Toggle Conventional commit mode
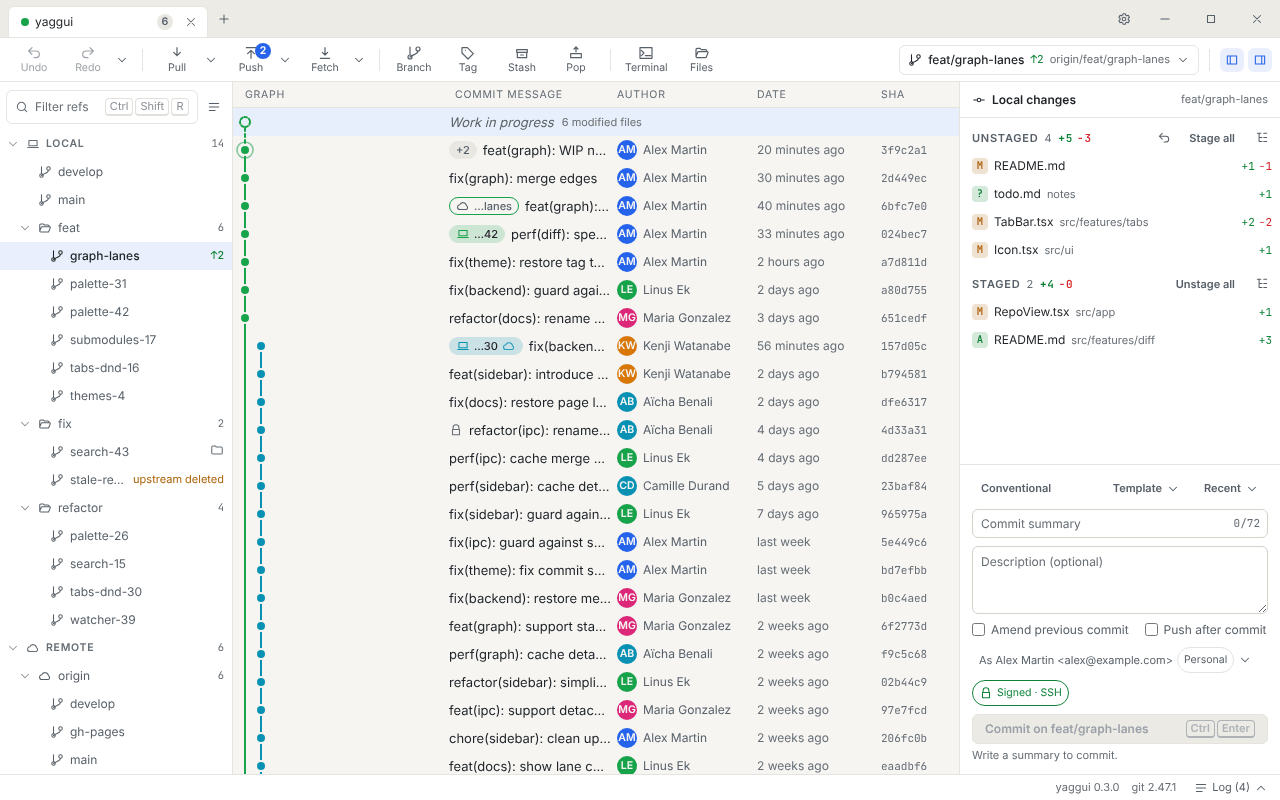The height and width of the screenshot is (800, 1280). click(1016, 488)
